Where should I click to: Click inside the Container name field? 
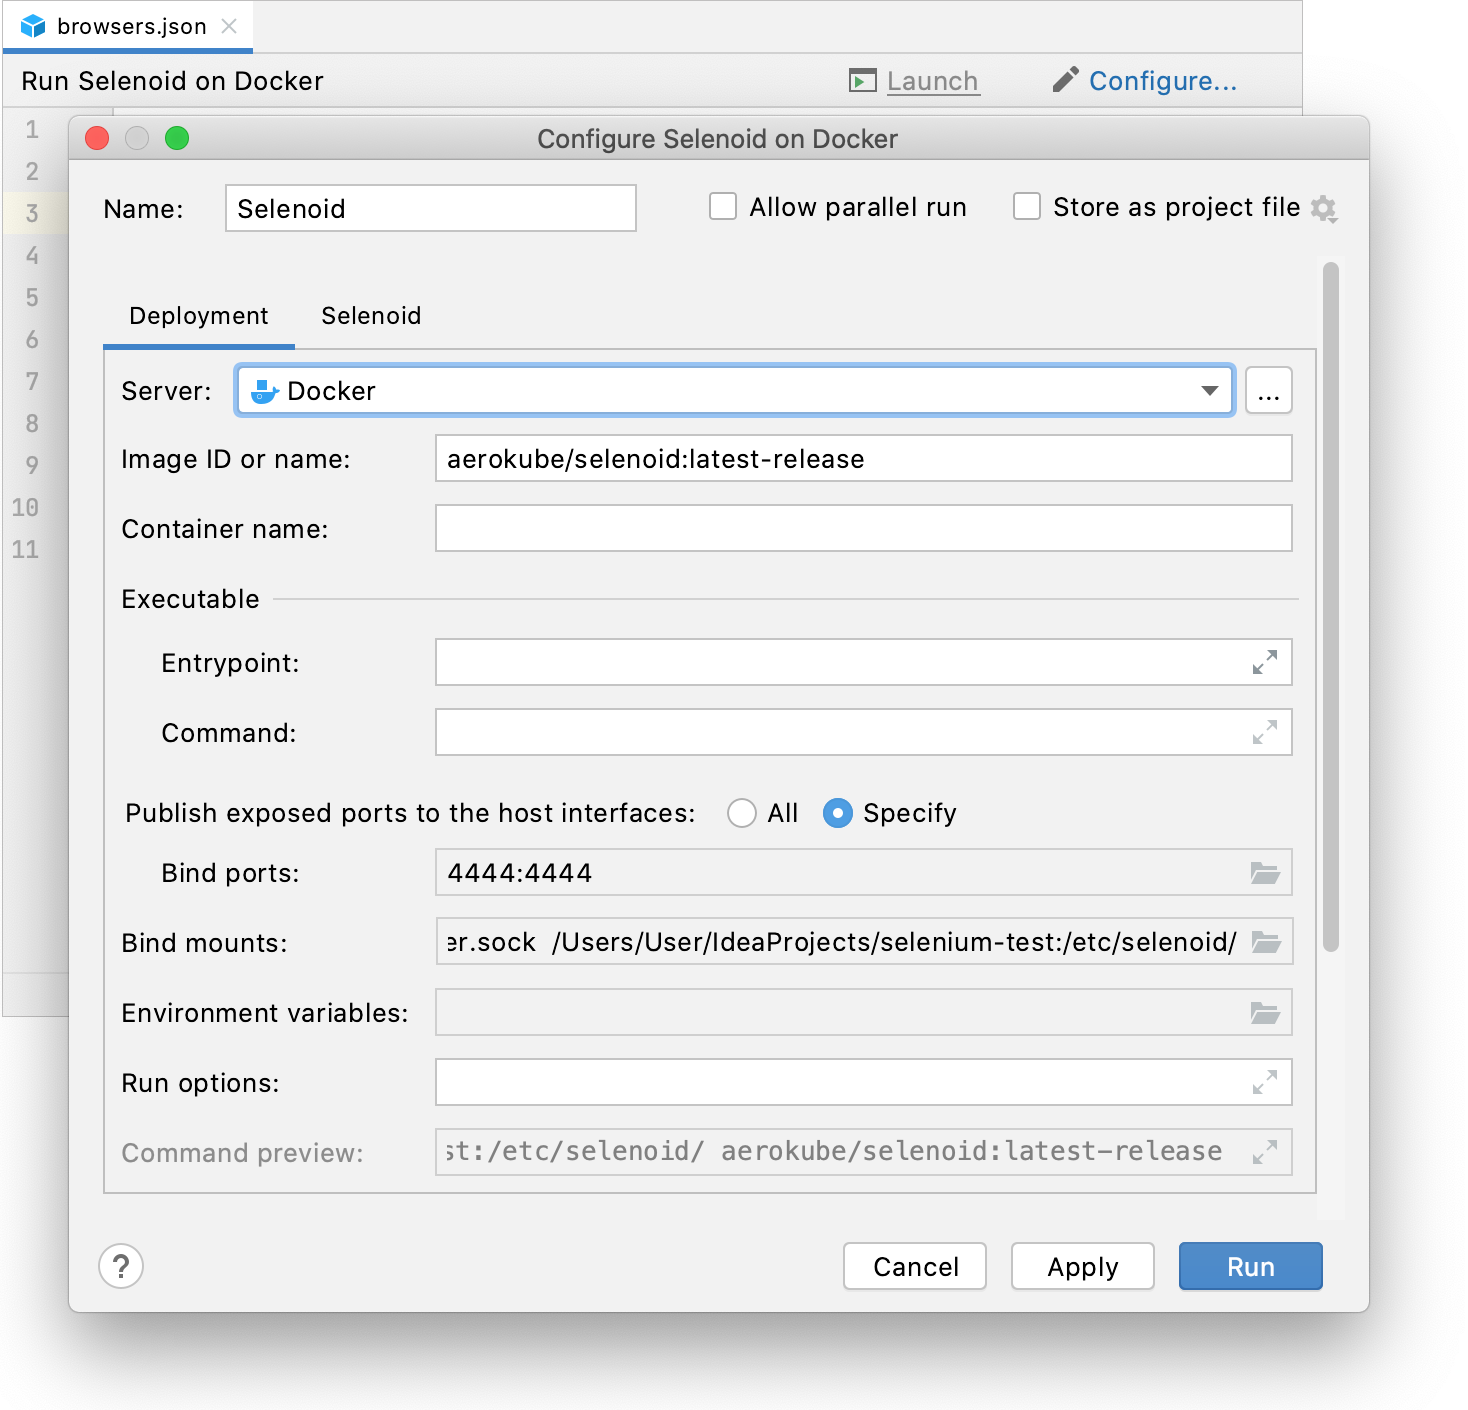coord(863,528)
